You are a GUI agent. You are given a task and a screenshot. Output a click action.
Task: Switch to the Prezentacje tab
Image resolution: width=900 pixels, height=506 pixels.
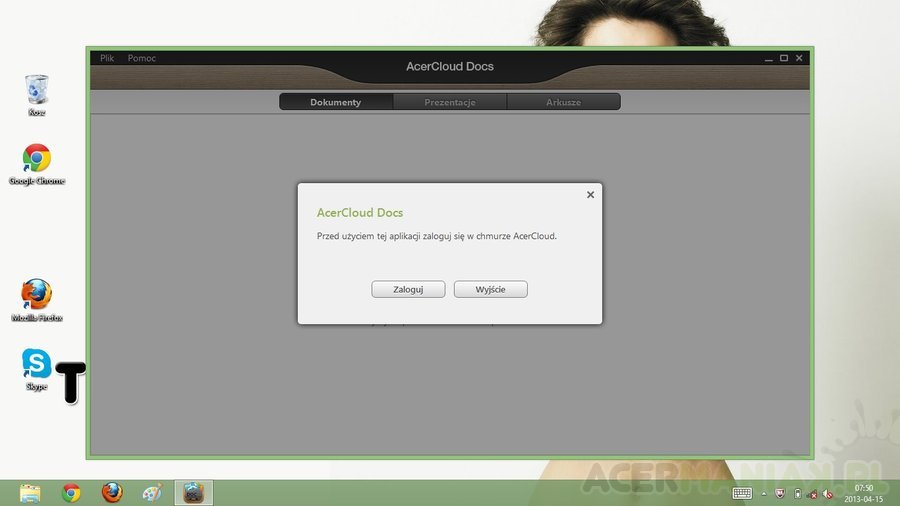(x=449, y=102)
